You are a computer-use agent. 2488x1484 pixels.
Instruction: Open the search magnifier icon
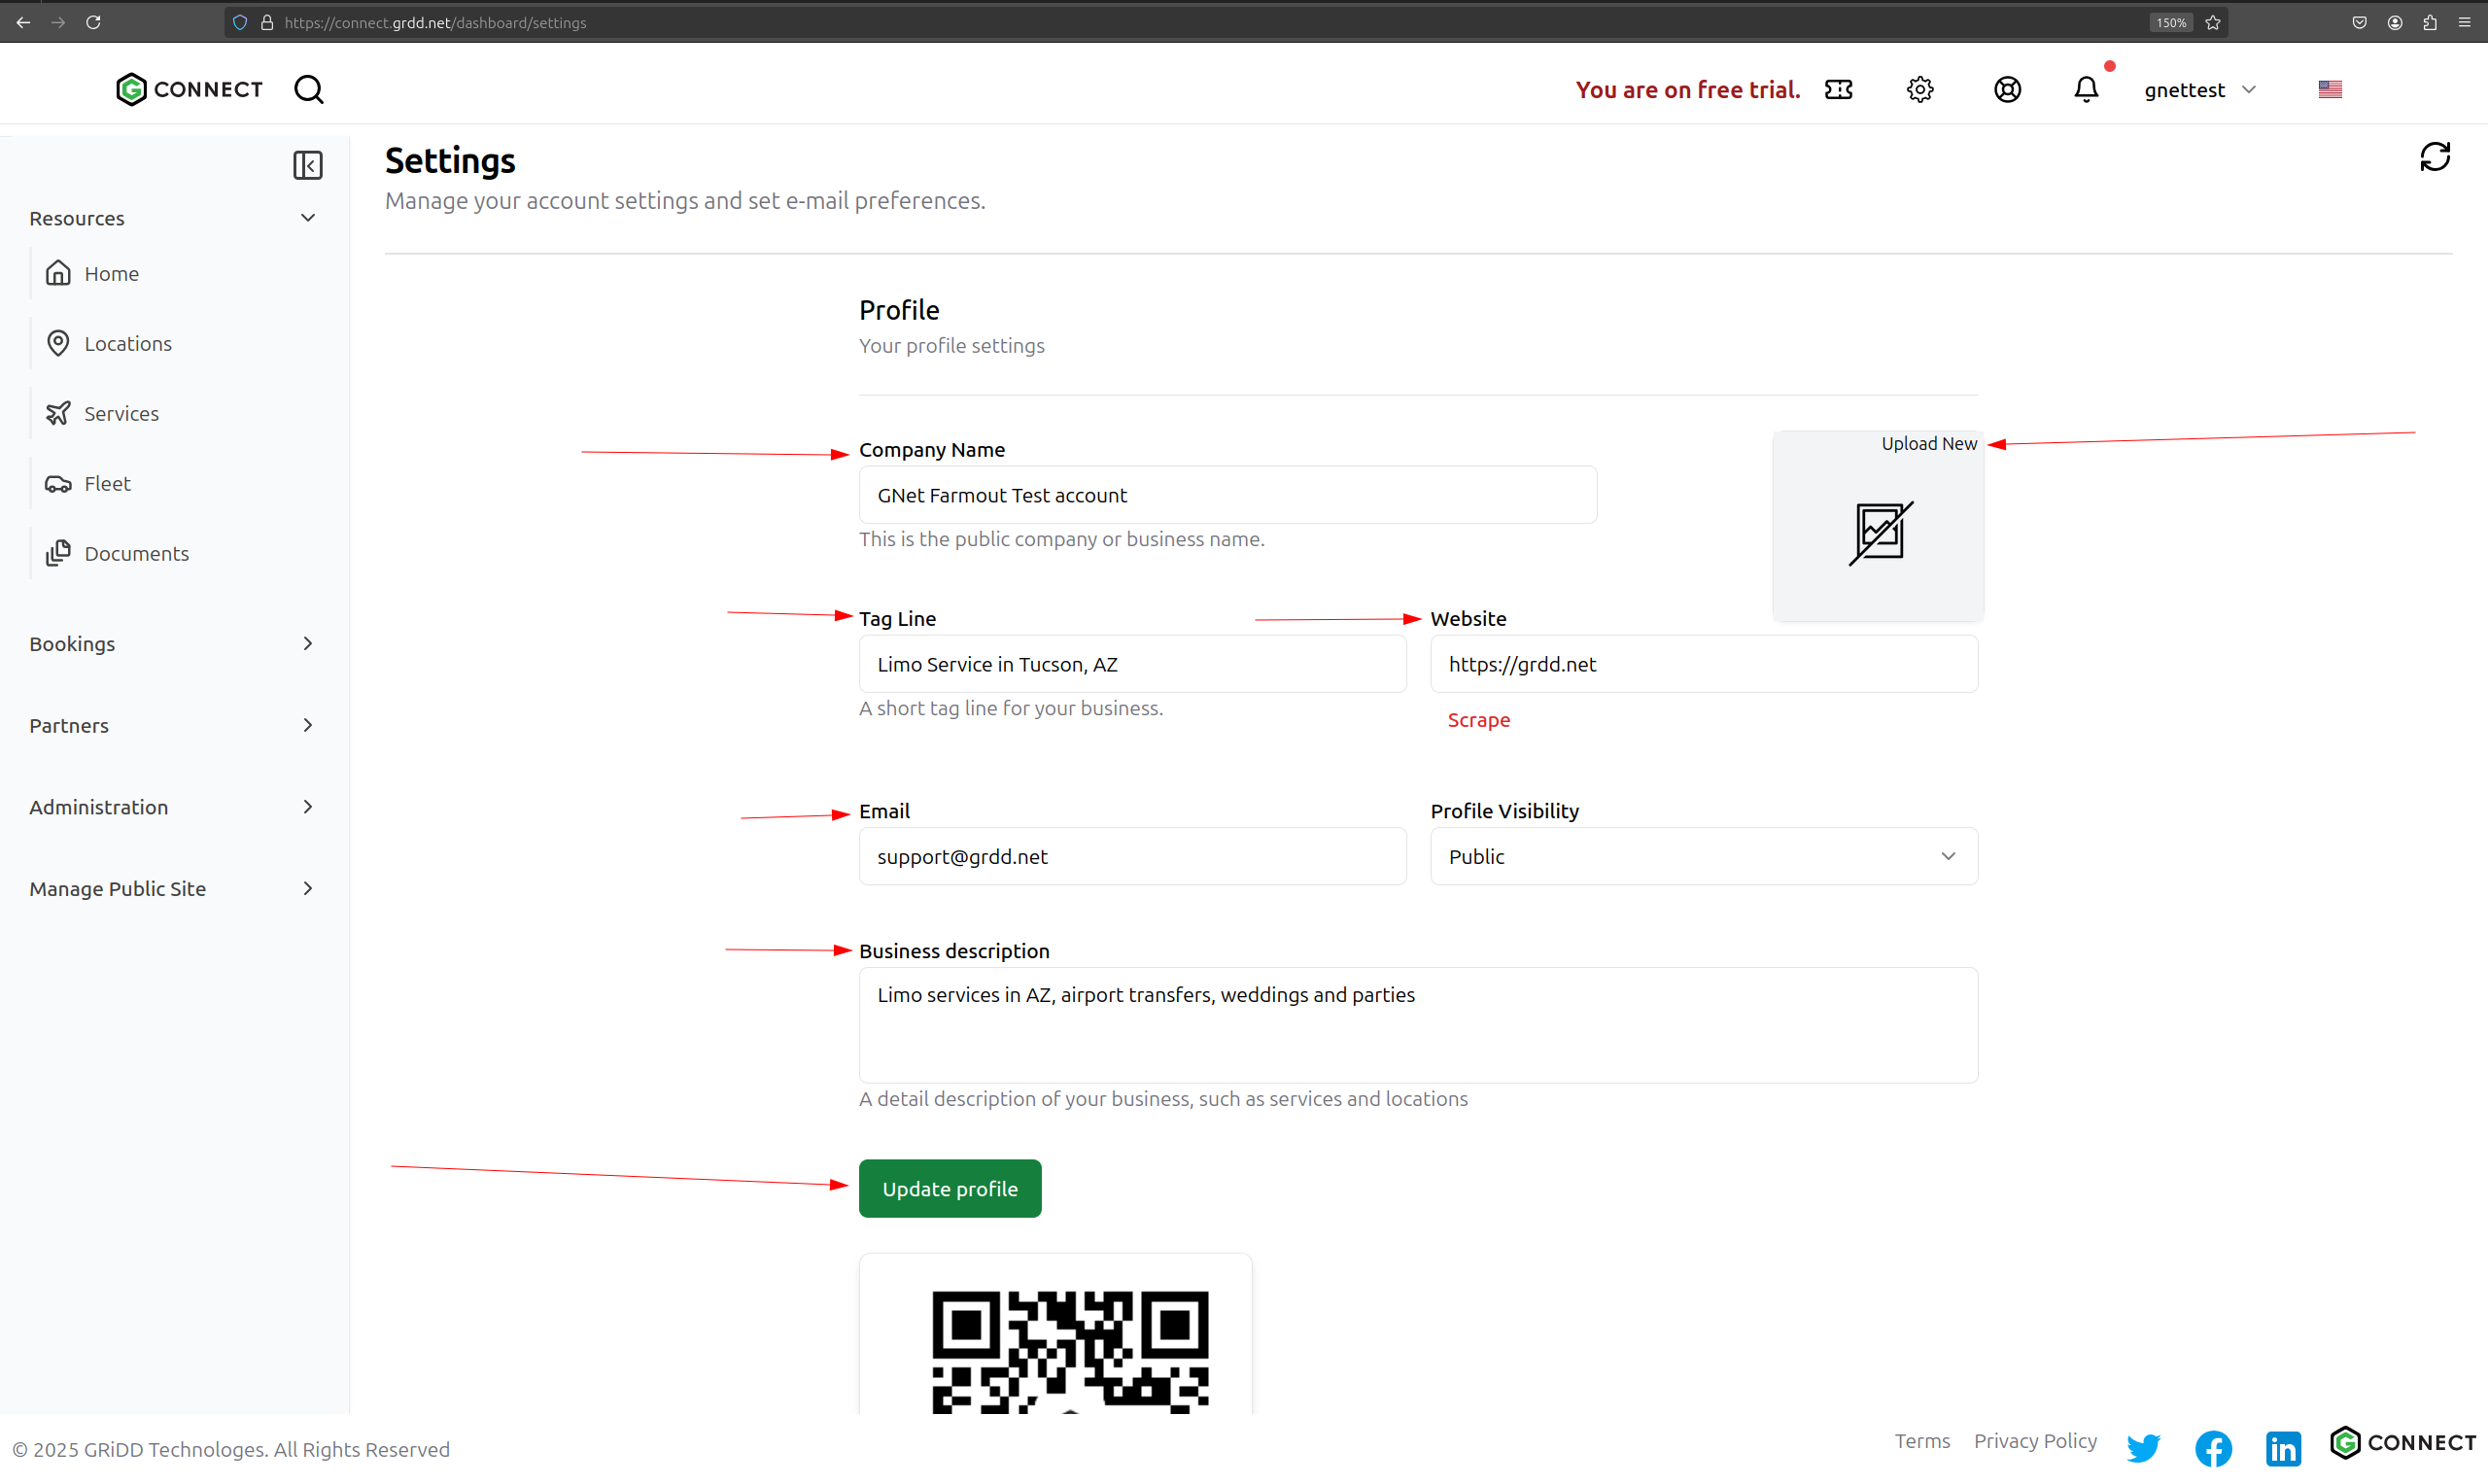tap(309, 90)
